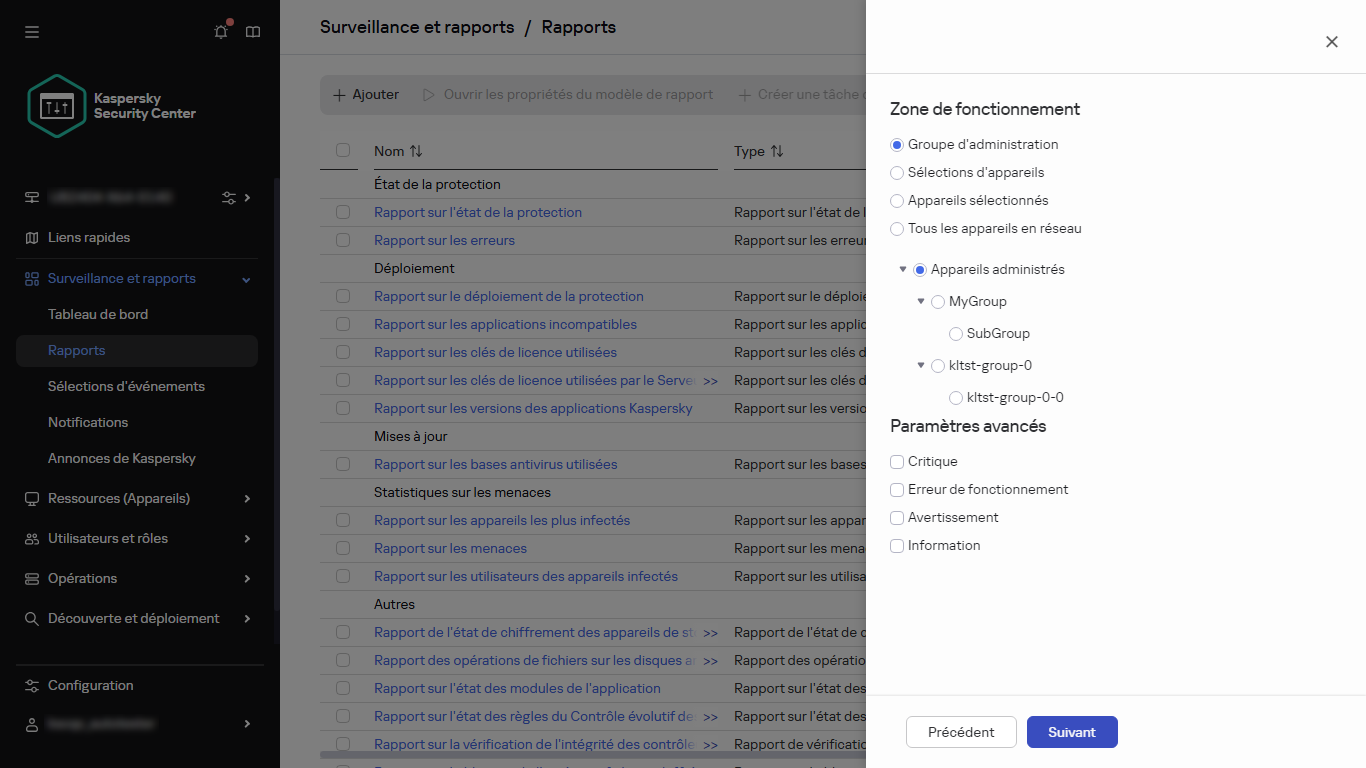The height and width of the screenshot is (768, 1366).
Task: Open help using the book icon
Action: (x=252, y=31)
